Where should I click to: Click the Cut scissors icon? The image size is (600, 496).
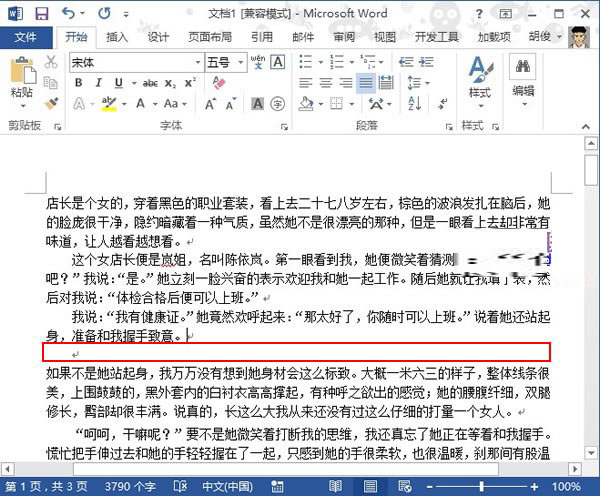pos(51,63)
